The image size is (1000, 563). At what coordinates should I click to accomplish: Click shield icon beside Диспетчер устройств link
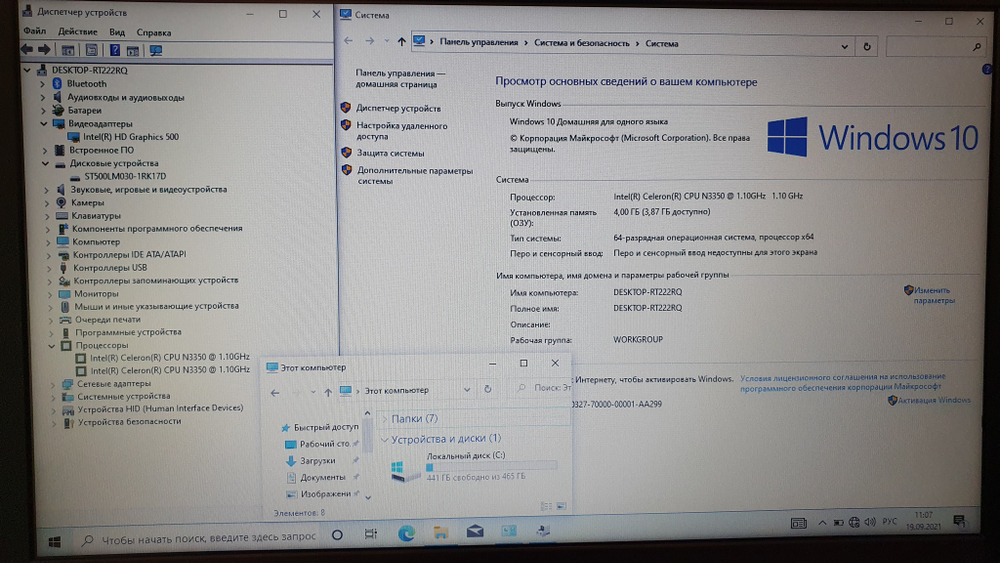coord(346,108)
